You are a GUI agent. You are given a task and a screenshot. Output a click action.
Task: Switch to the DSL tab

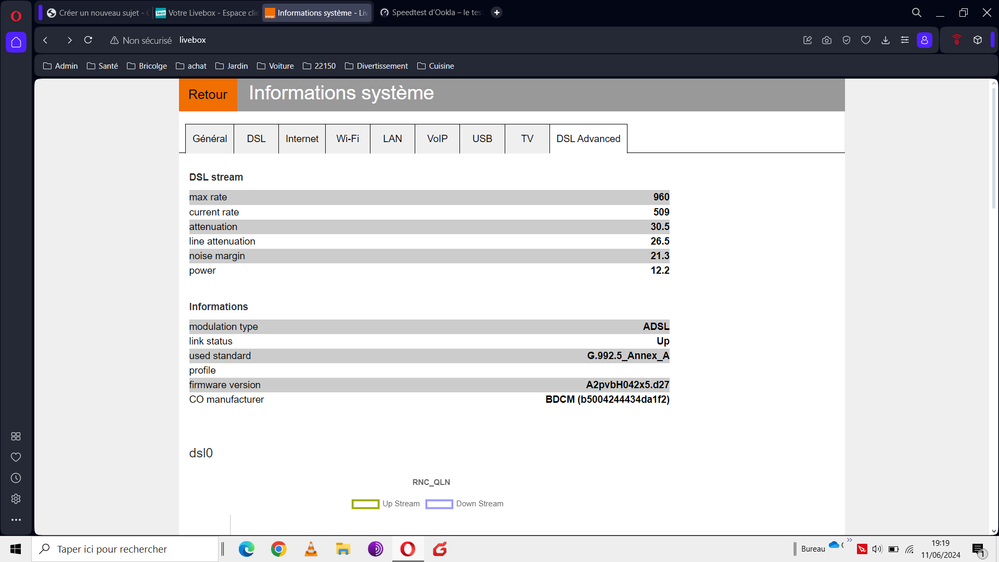[256, 139]
